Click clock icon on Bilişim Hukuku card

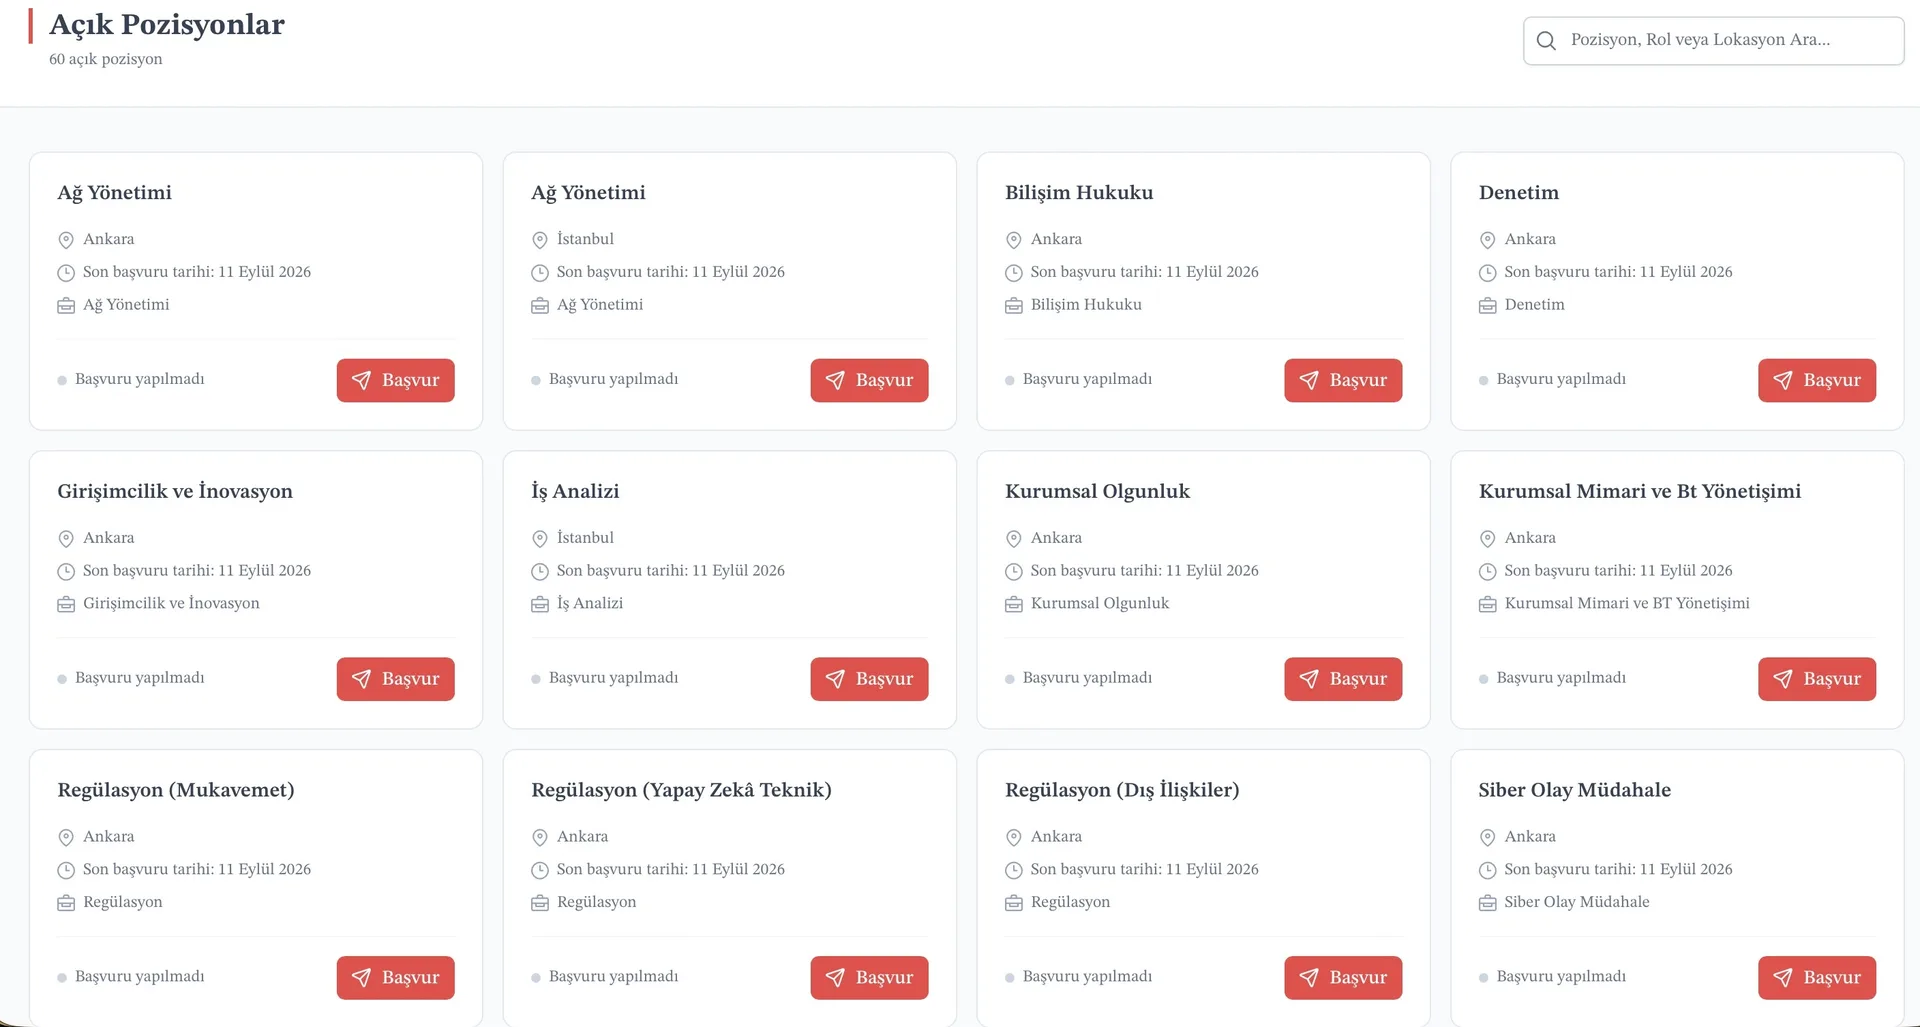1013,273
